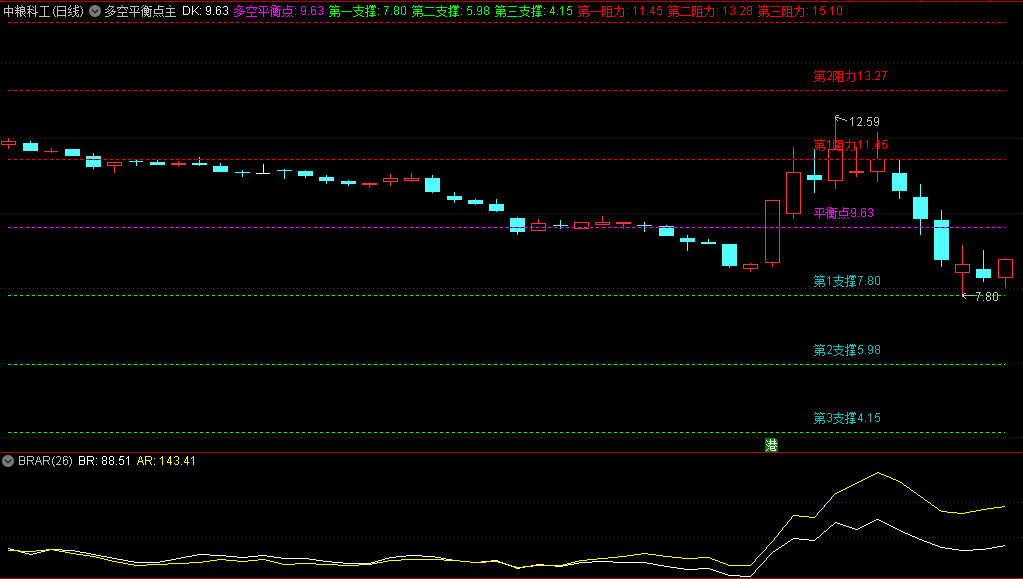Click the BRAR(26) indicator label
This screenshot has width=1023, height=579.
(45, 461)
